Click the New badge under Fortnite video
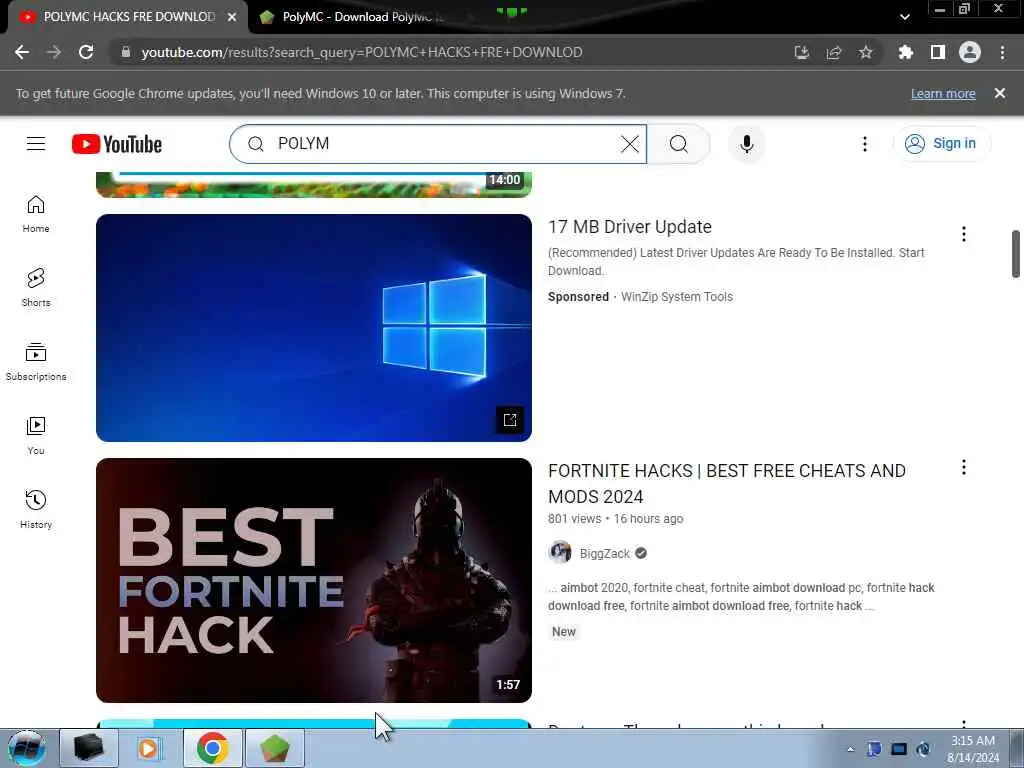Viewport: 1024px width, 768px height. pos(564,632)
